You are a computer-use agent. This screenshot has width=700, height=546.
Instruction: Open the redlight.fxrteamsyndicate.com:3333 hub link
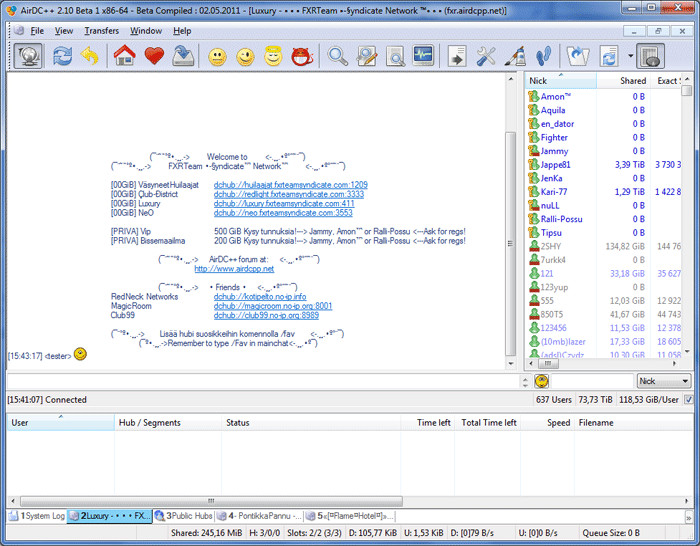click(289, 194)
